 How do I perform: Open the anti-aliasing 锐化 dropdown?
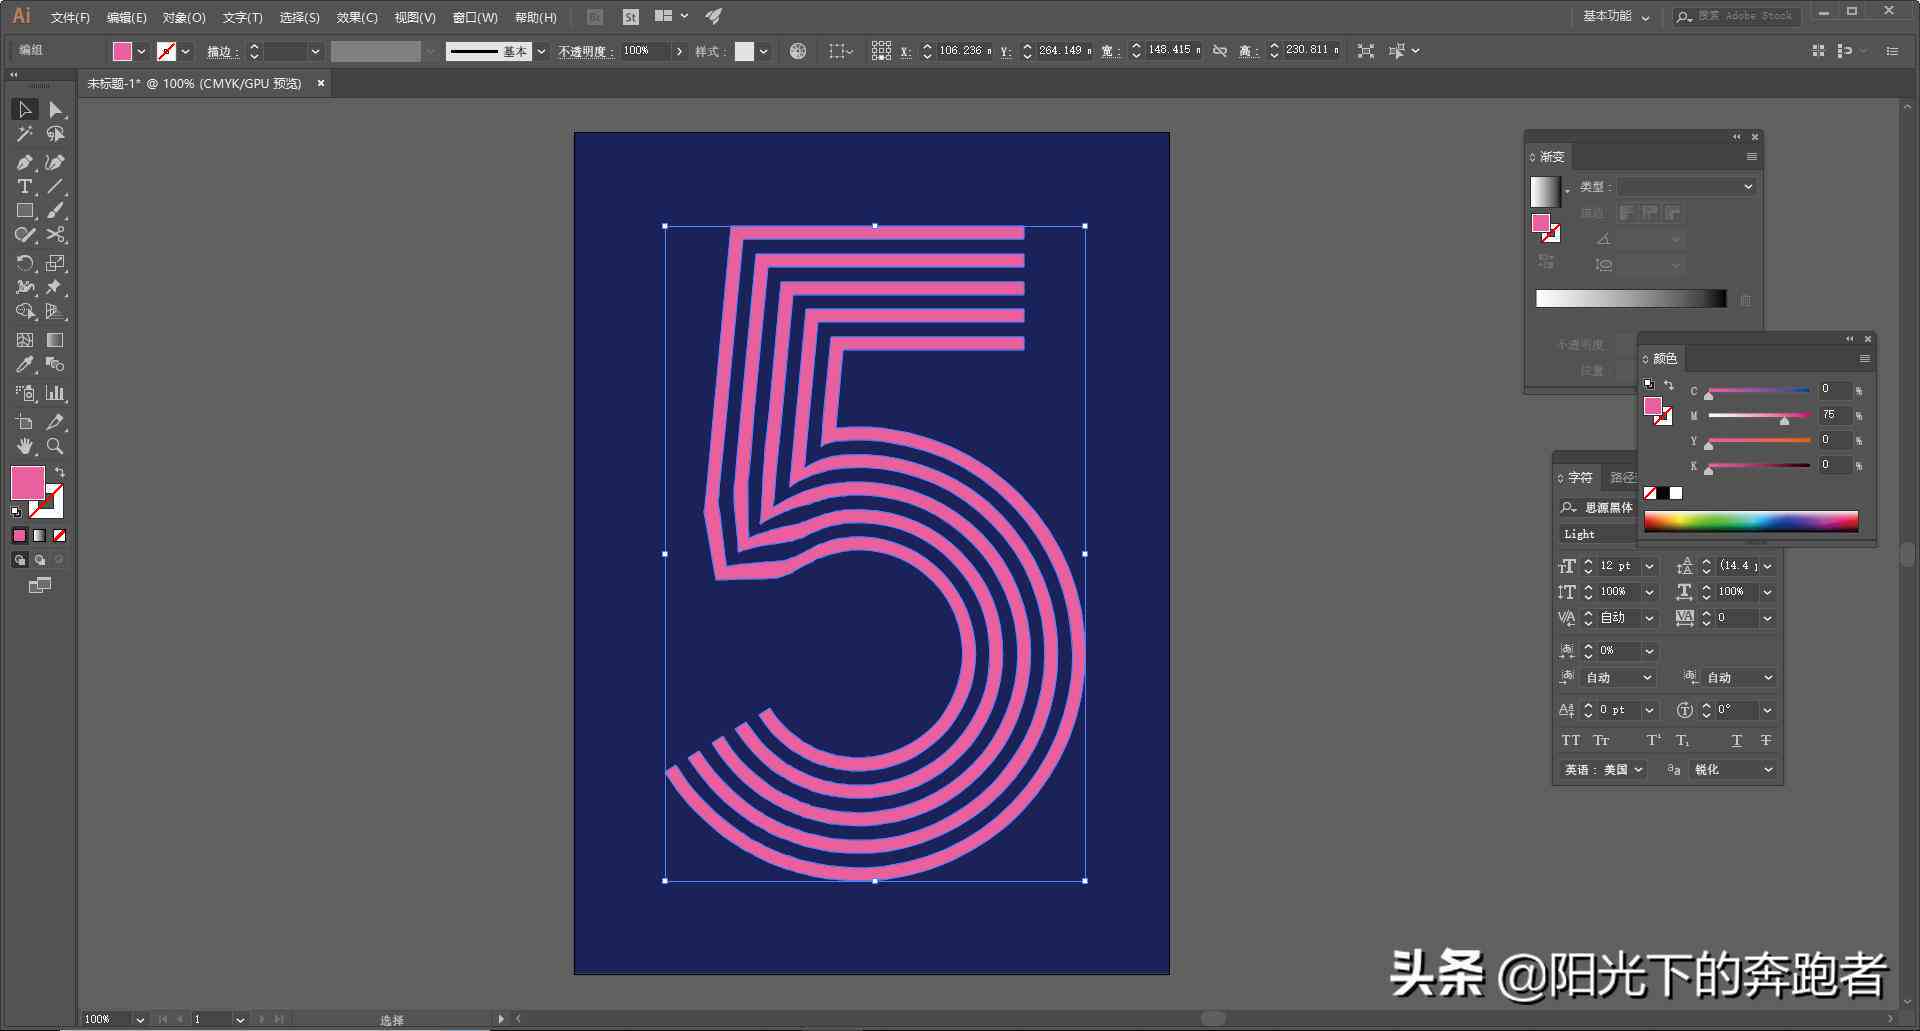click(x=1733, y=770)
